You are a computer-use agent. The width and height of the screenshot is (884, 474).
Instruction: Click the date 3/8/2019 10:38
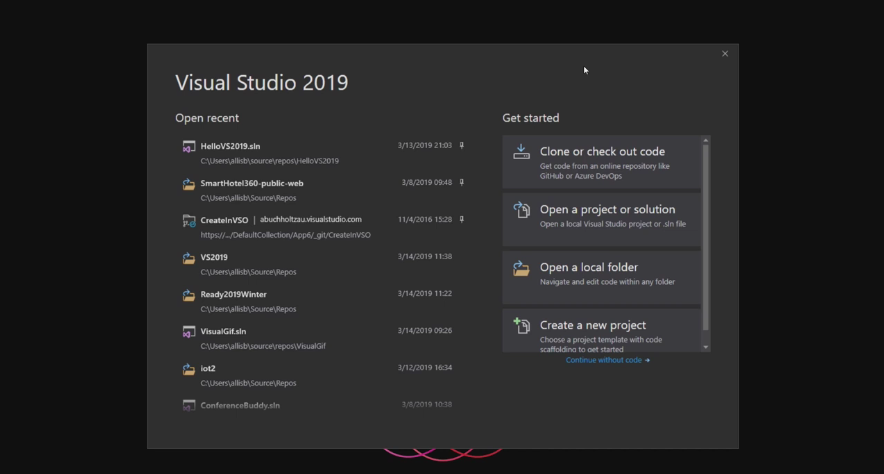427,405
